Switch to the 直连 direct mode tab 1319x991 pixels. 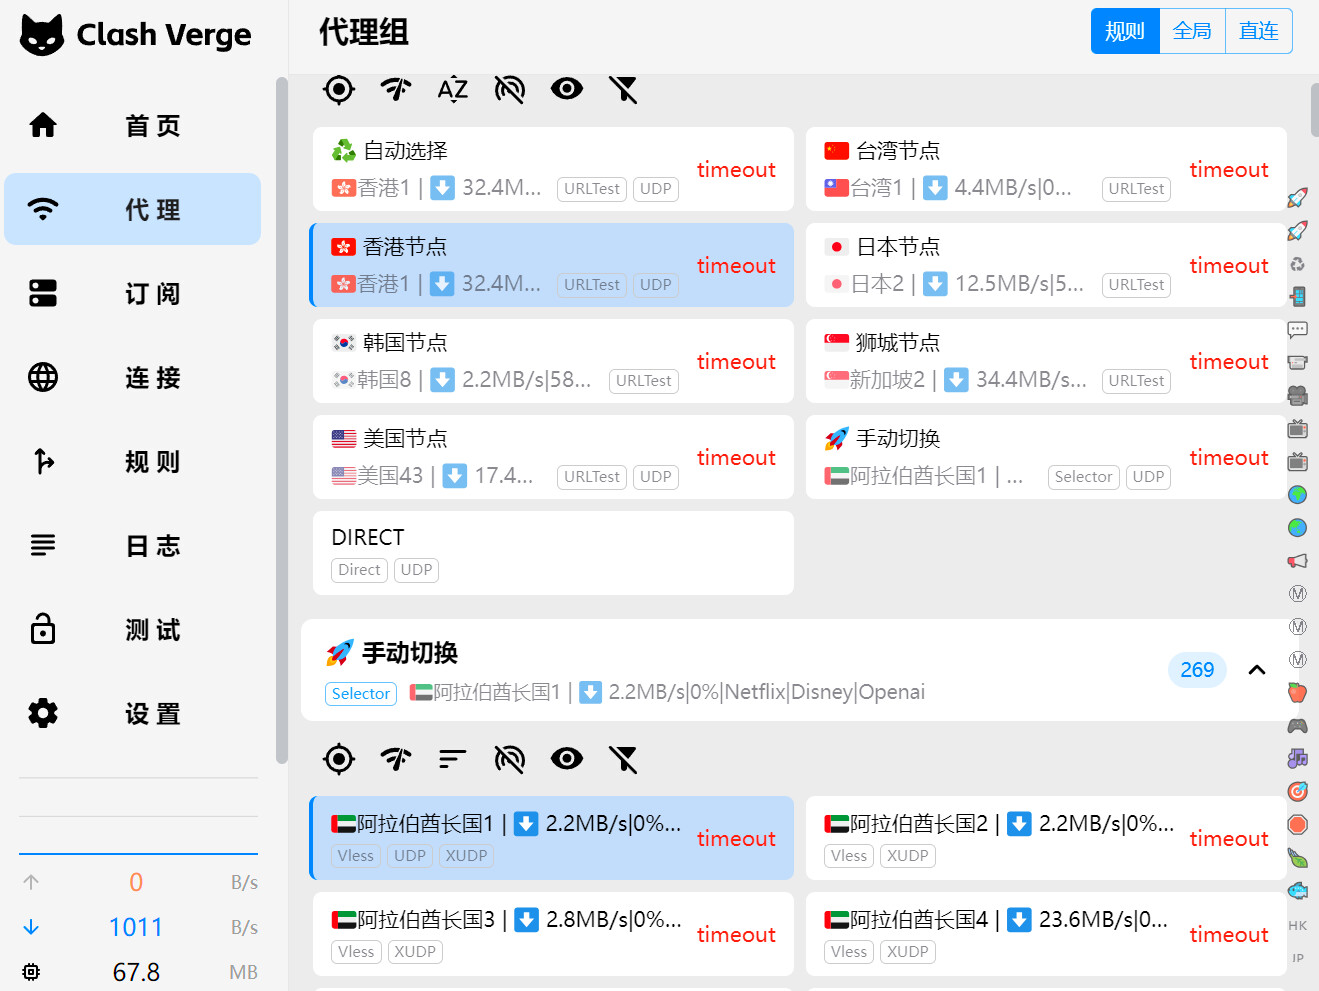click(x=1258, y=31)
